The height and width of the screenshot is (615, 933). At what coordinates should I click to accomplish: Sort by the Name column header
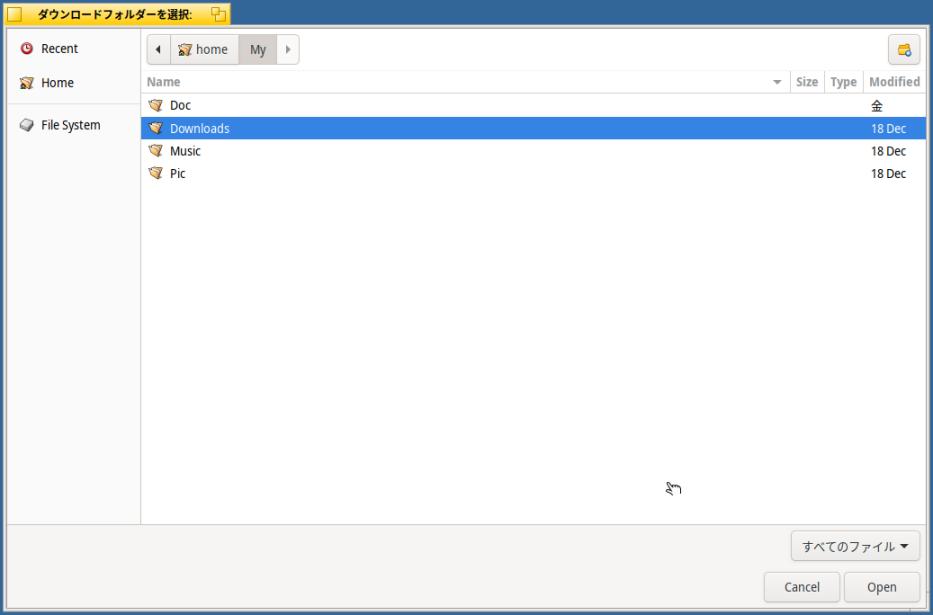465,82
